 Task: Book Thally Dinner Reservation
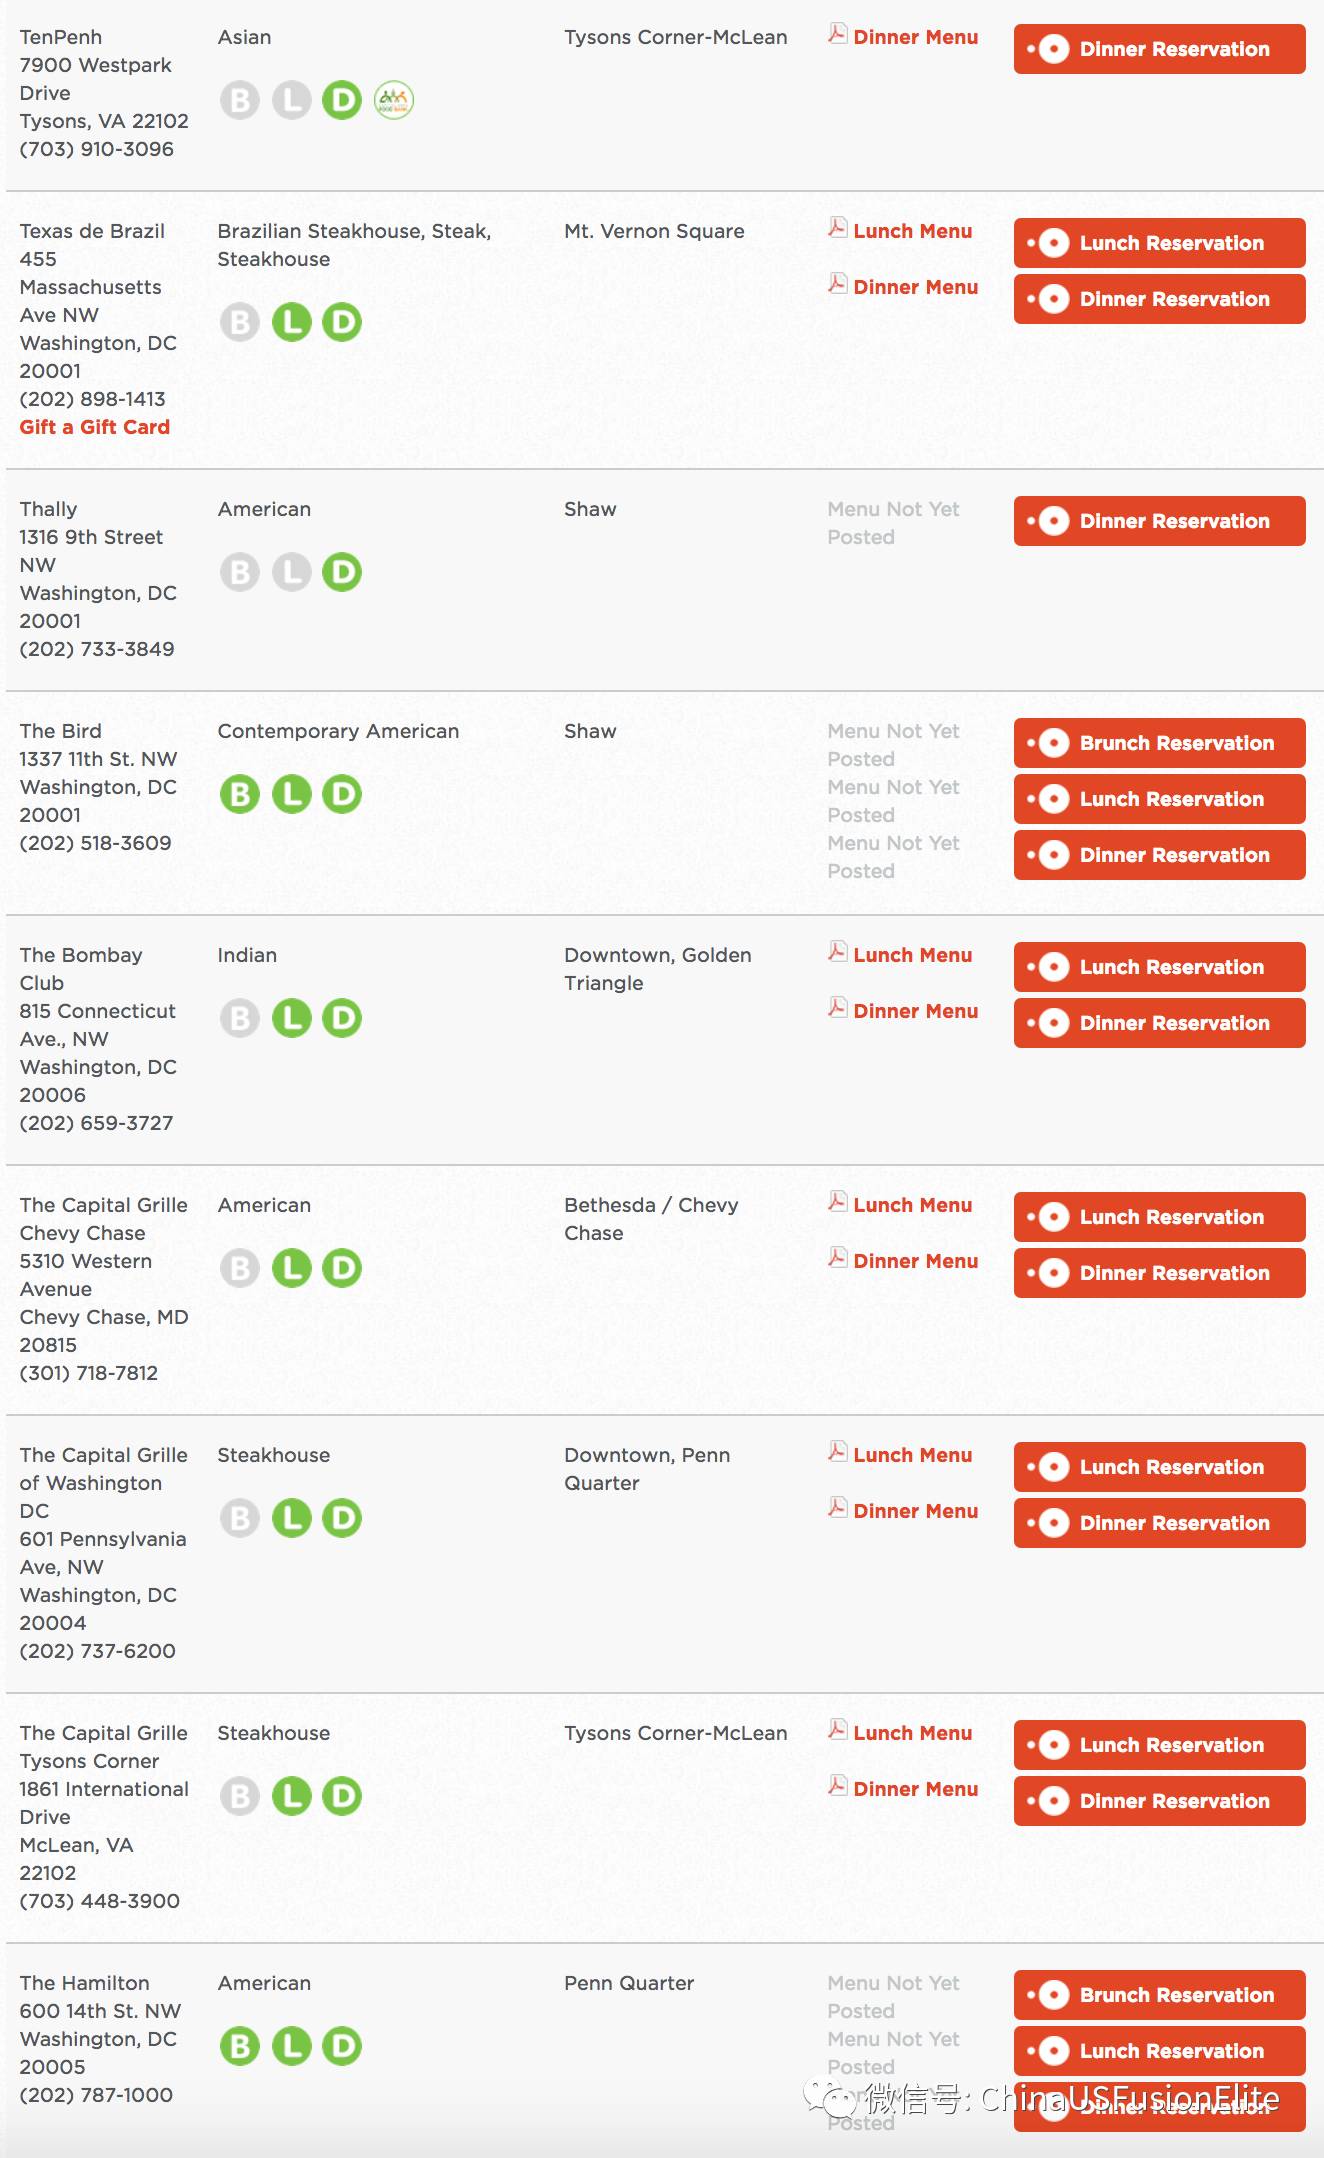pyautogui.click(x=1160, y=521)
